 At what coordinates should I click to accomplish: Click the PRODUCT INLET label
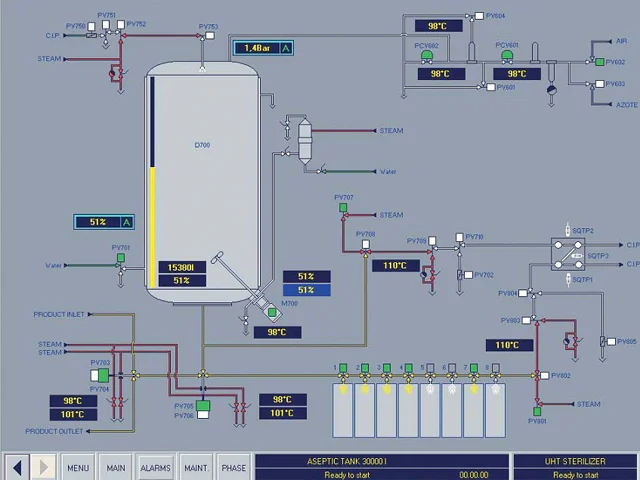click(59, 314)
